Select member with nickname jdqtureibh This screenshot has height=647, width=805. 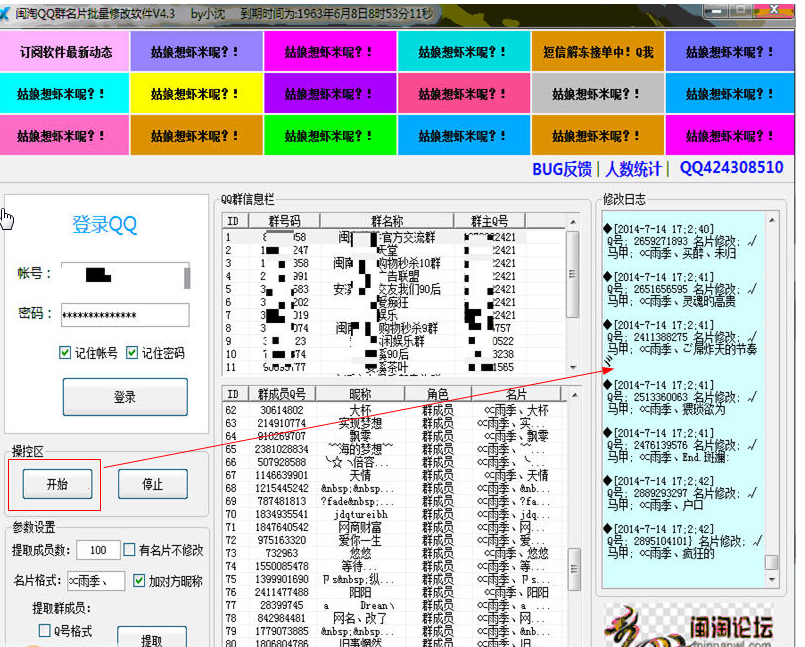[395, 514]
